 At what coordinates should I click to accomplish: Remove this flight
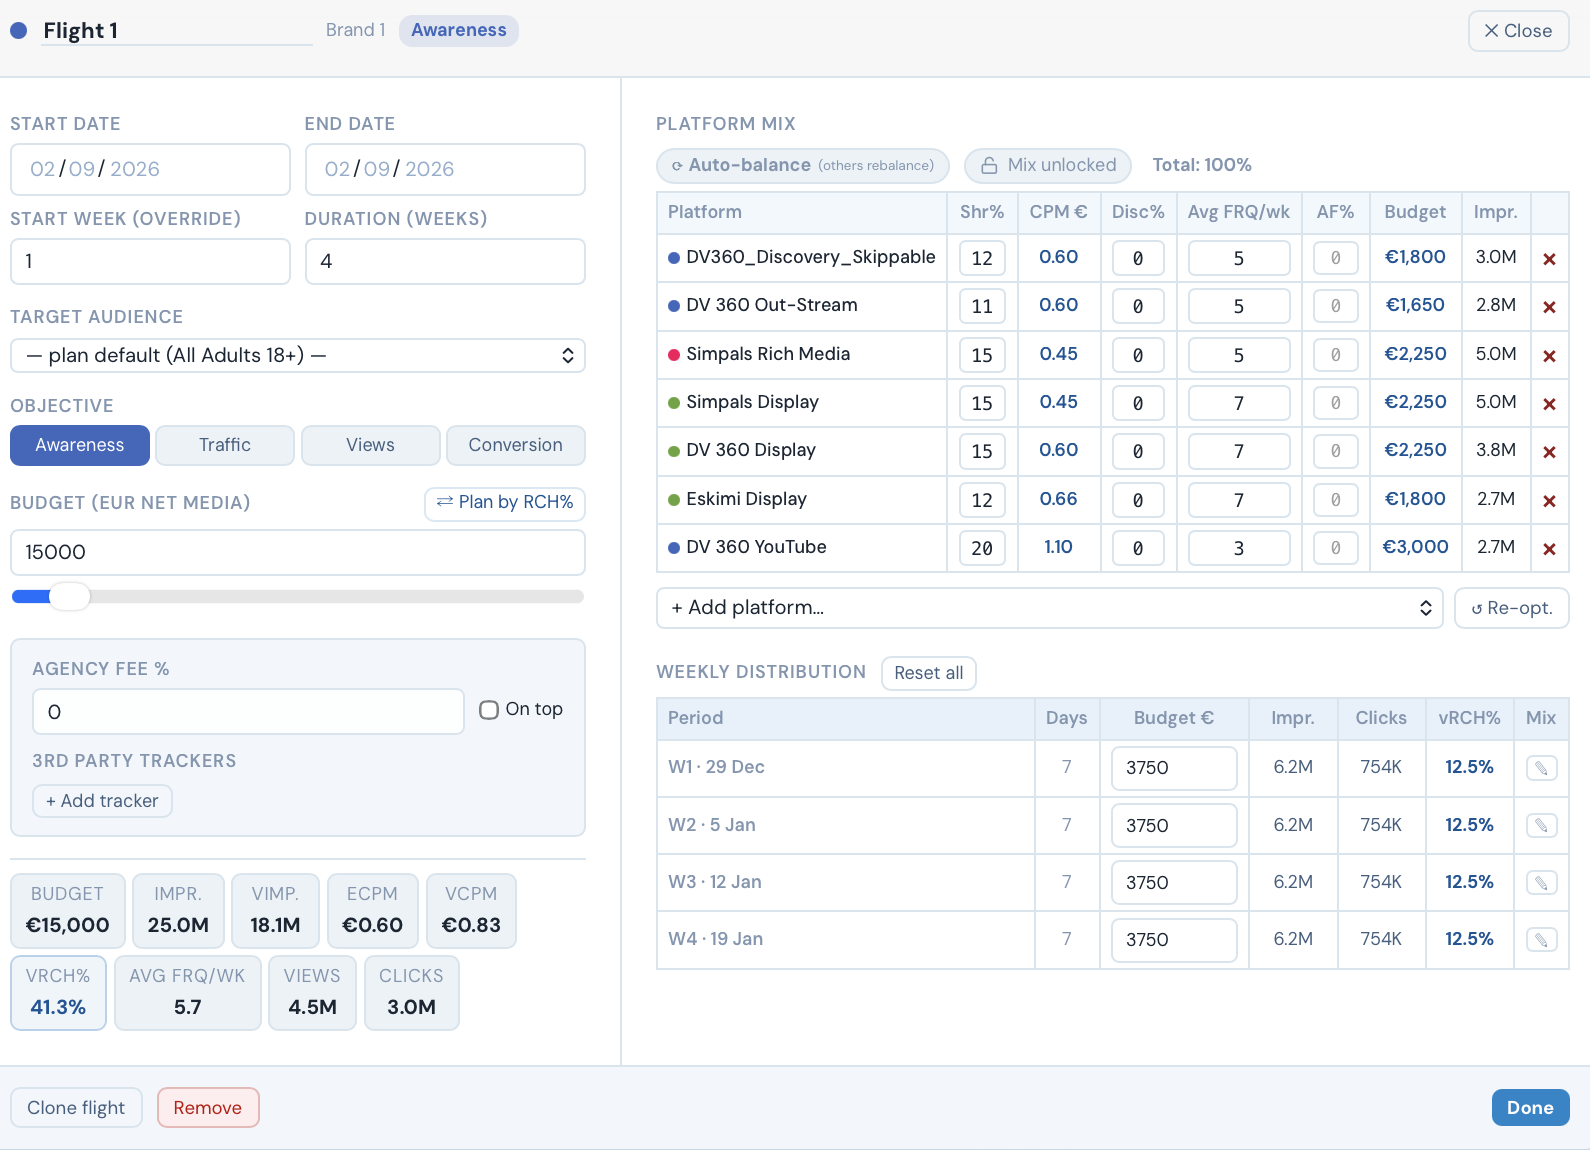[x=208, y=1108]
